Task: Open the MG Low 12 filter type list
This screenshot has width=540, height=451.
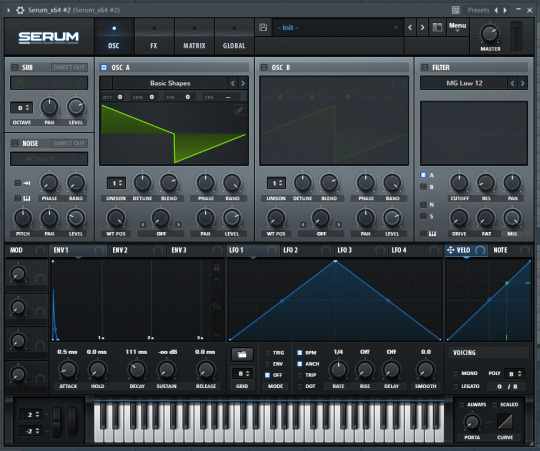Action: (x=464, y=83)
